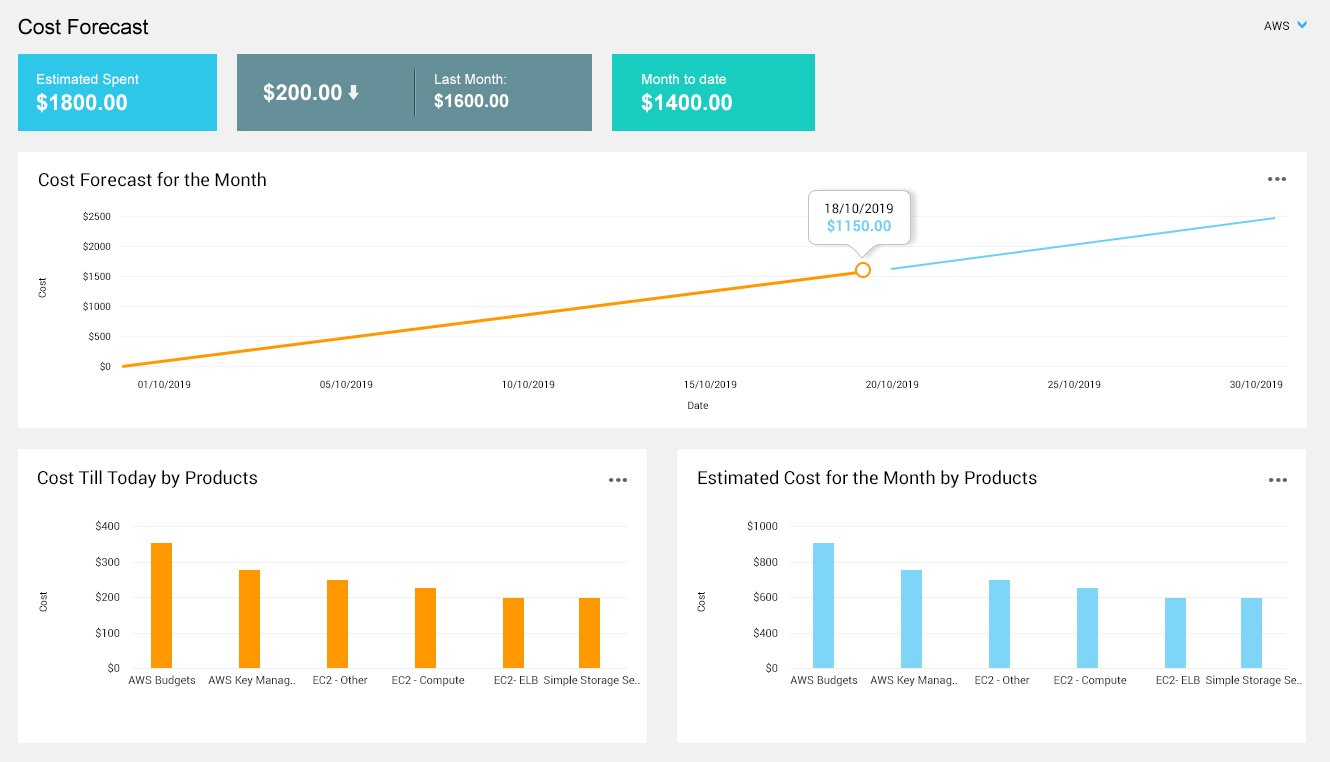Click the 01/10/2019 date axis label
1330x762 pixels.
164,384
